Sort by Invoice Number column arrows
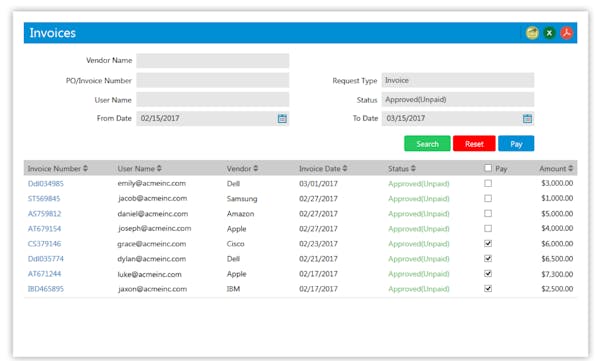This screenshot has width=600, height=361. pos(85,168)
